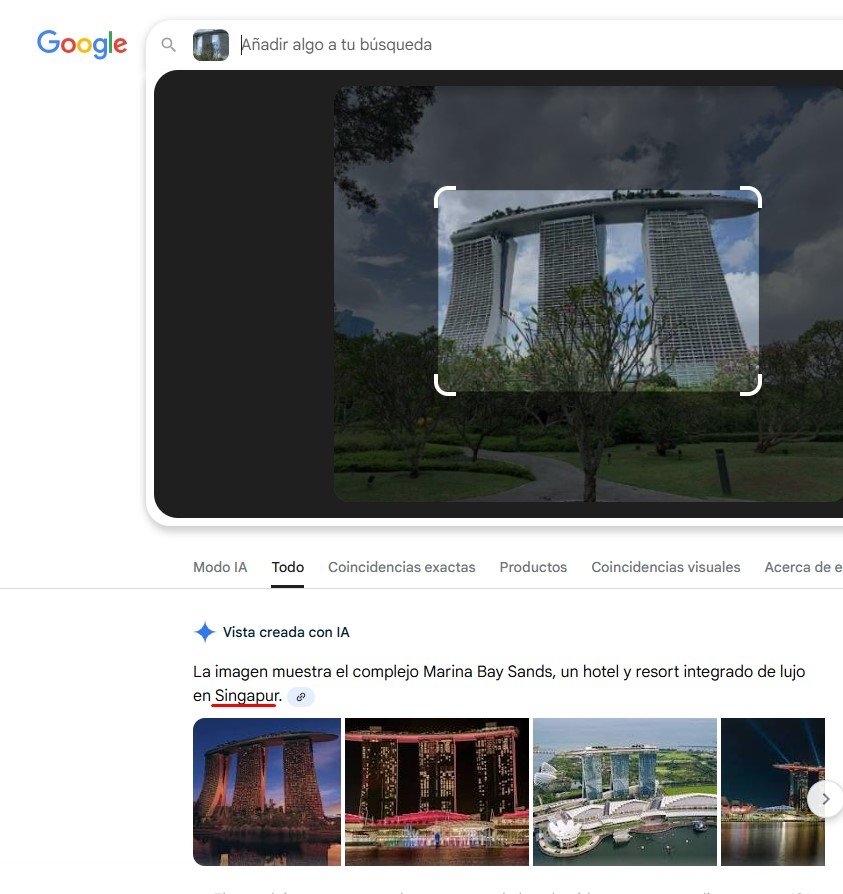Image resolution: width=843 pixels, height=894 pixels.
Task: Click the magnifier search icon
Action: [169, 44]
